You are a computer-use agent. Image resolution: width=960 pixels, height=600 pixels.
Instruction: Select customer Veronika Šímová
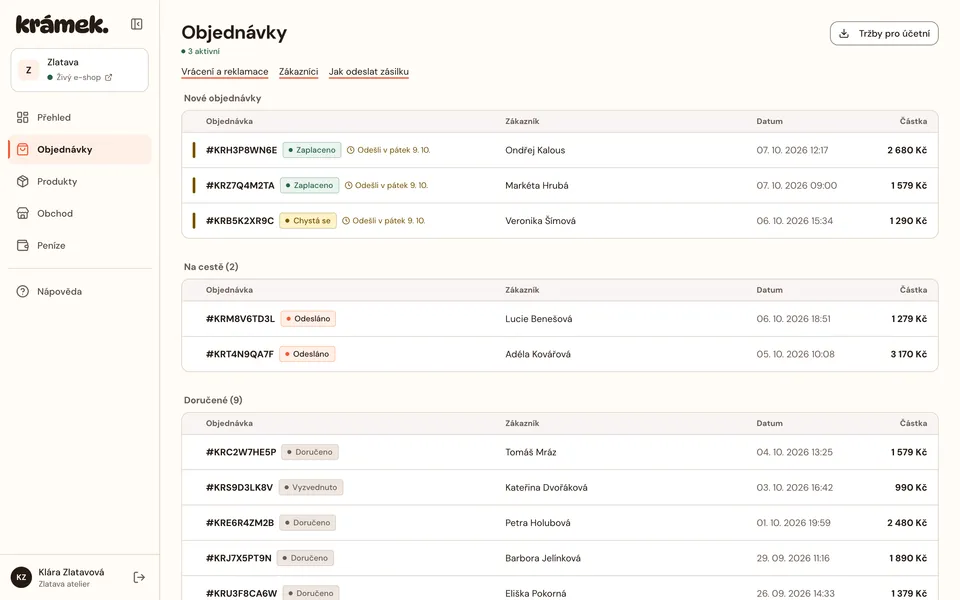pyautogui.click(x=540, y=221)
